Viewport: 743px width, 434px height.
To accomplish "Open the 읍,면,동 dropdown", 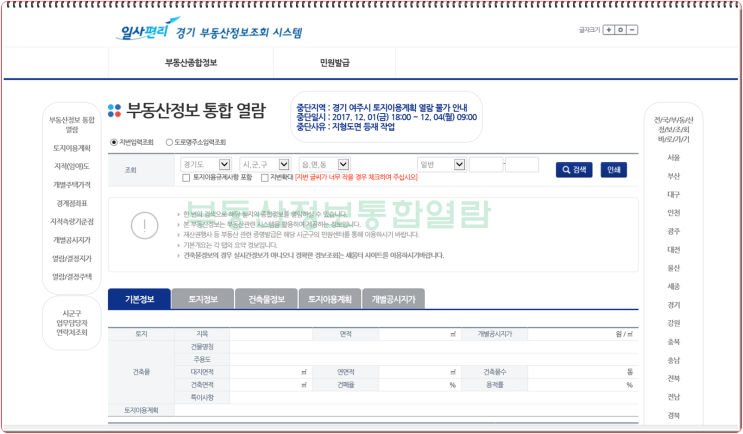I will (325, 164).
